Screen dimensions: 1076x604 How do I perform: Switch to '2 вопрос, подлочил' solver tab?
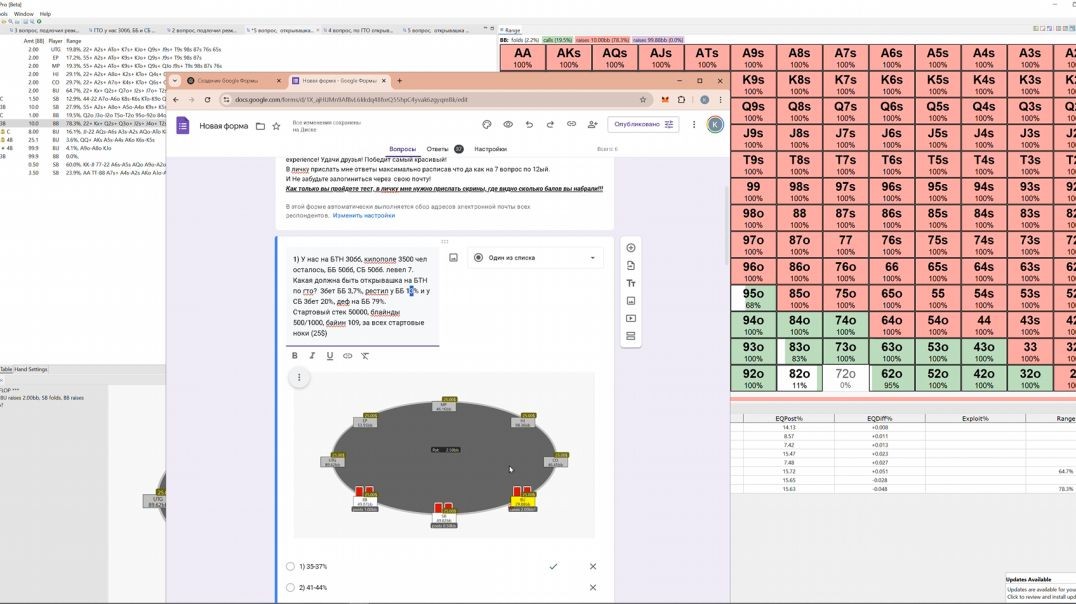click(202, 30)
